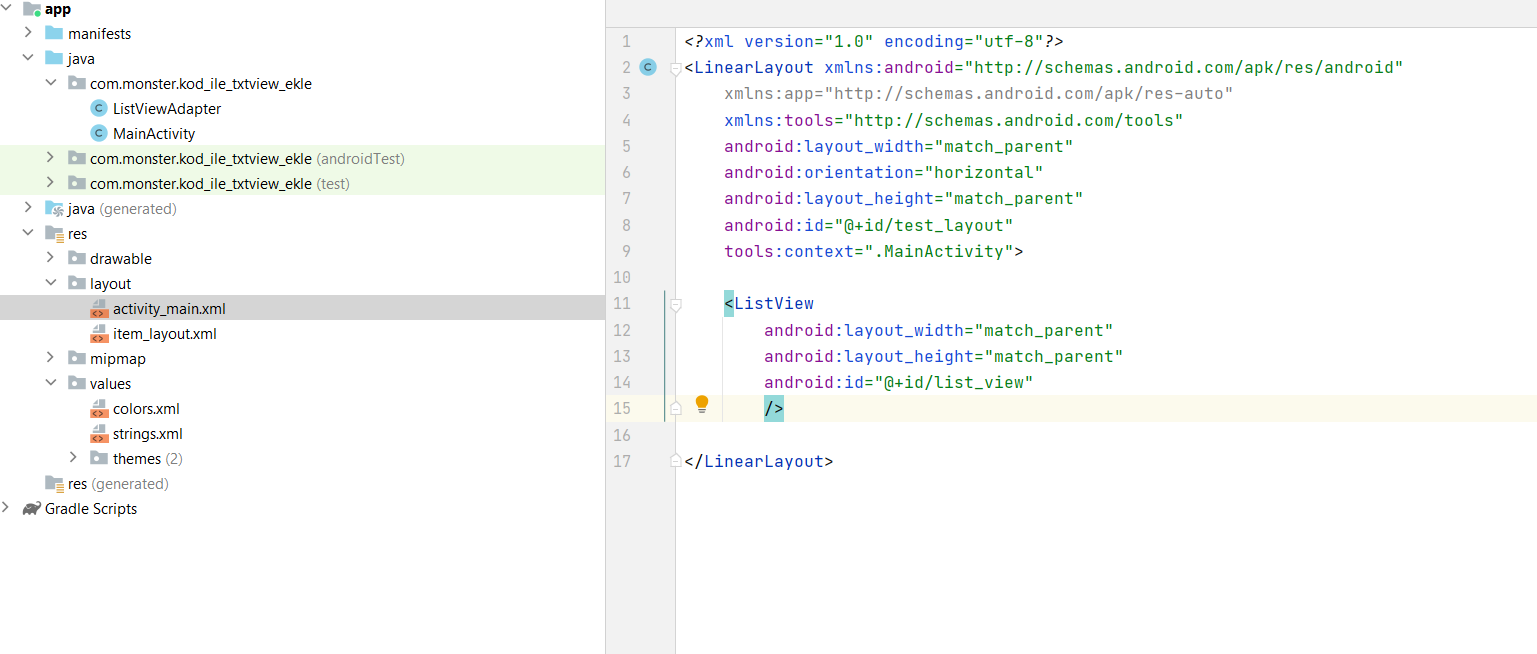Click the java (generated) folder icon
Screen dimensions: 1537x654
click(54, 208)
